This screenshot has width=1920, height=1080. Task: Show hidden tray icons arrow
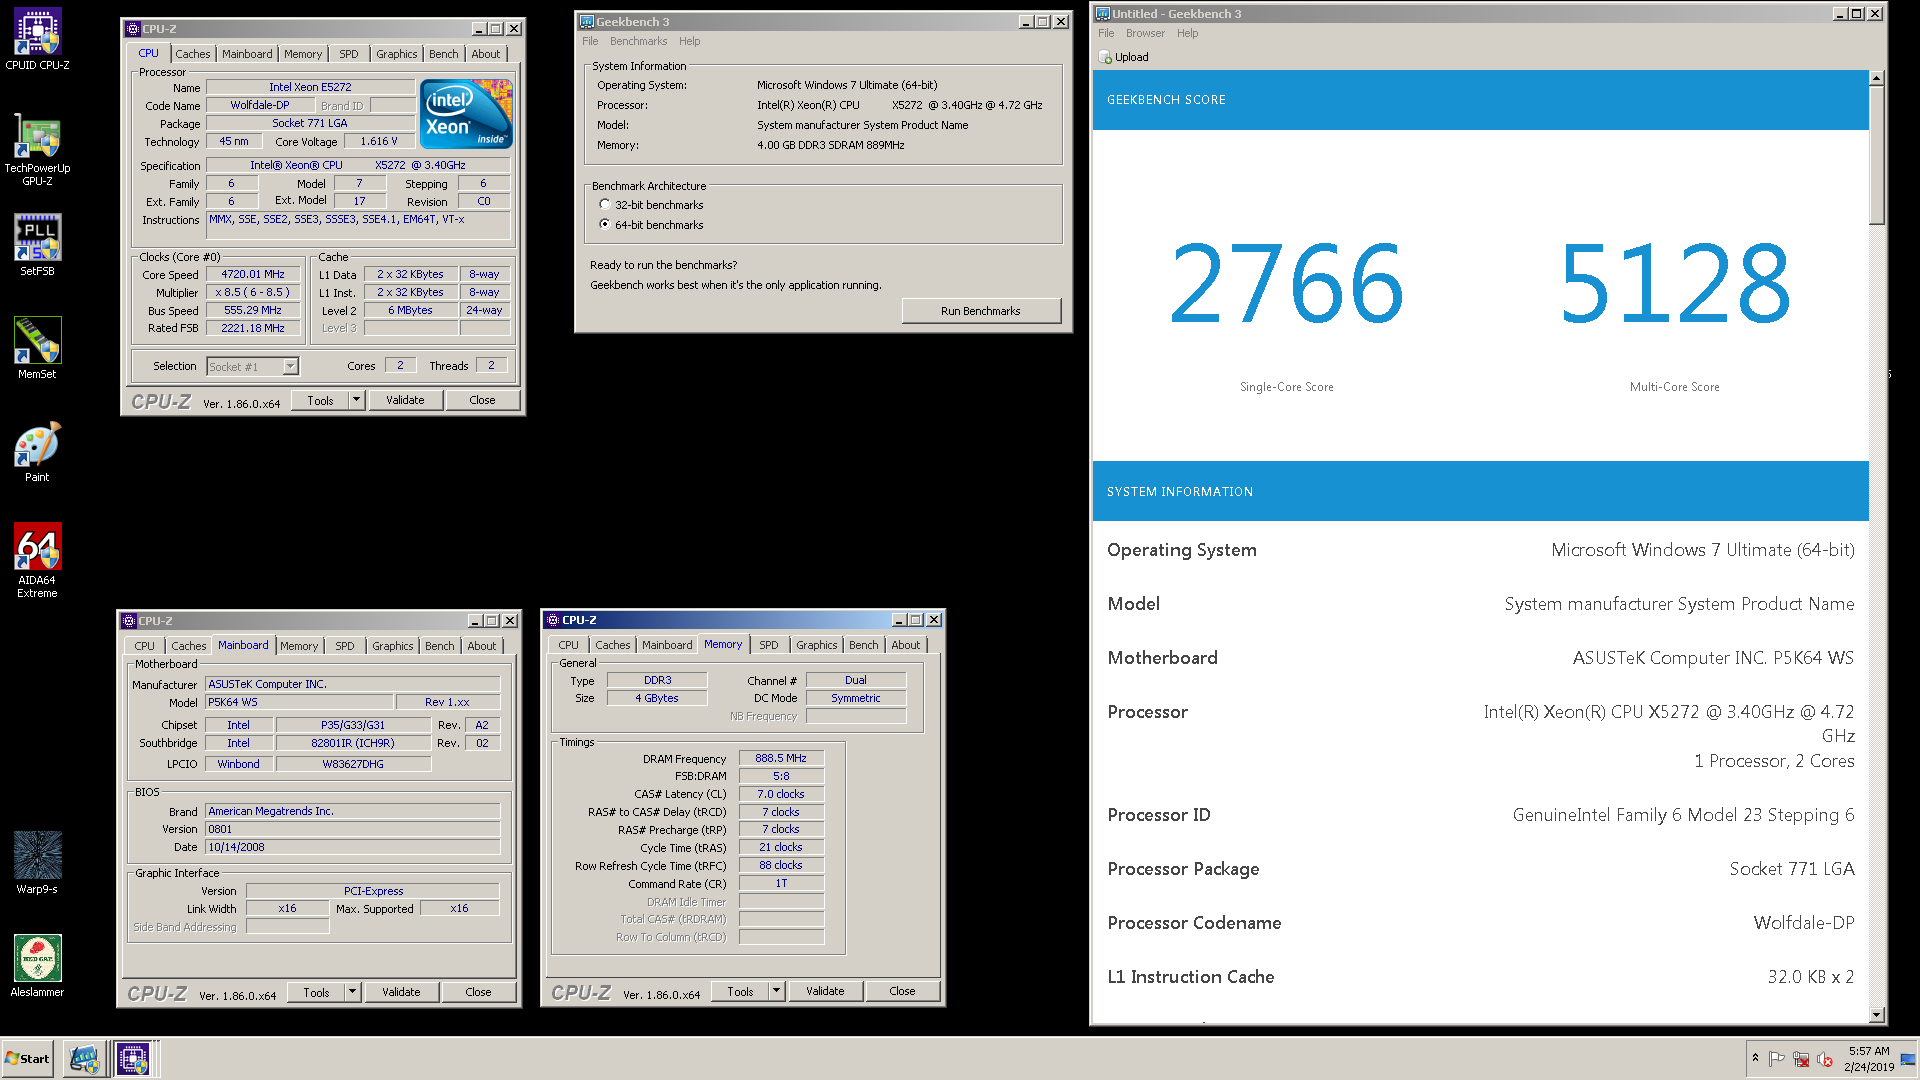tap(1755, 1058)
